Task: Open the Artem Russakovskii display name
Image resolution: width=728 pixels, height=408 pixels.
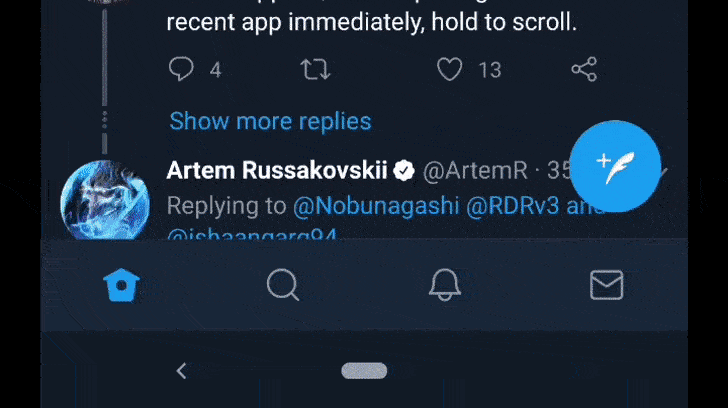Action: [277, 170]
